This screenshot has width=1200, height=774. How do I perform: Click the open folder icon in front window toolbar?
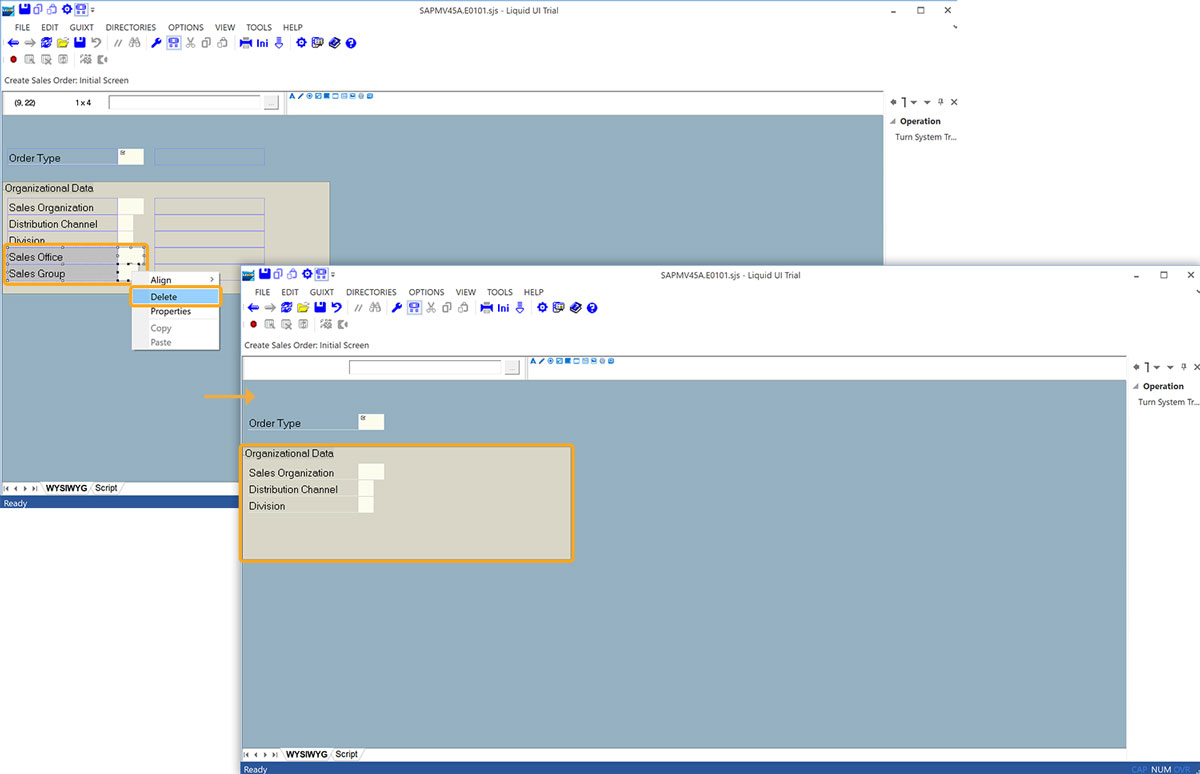tap(302, 308)
